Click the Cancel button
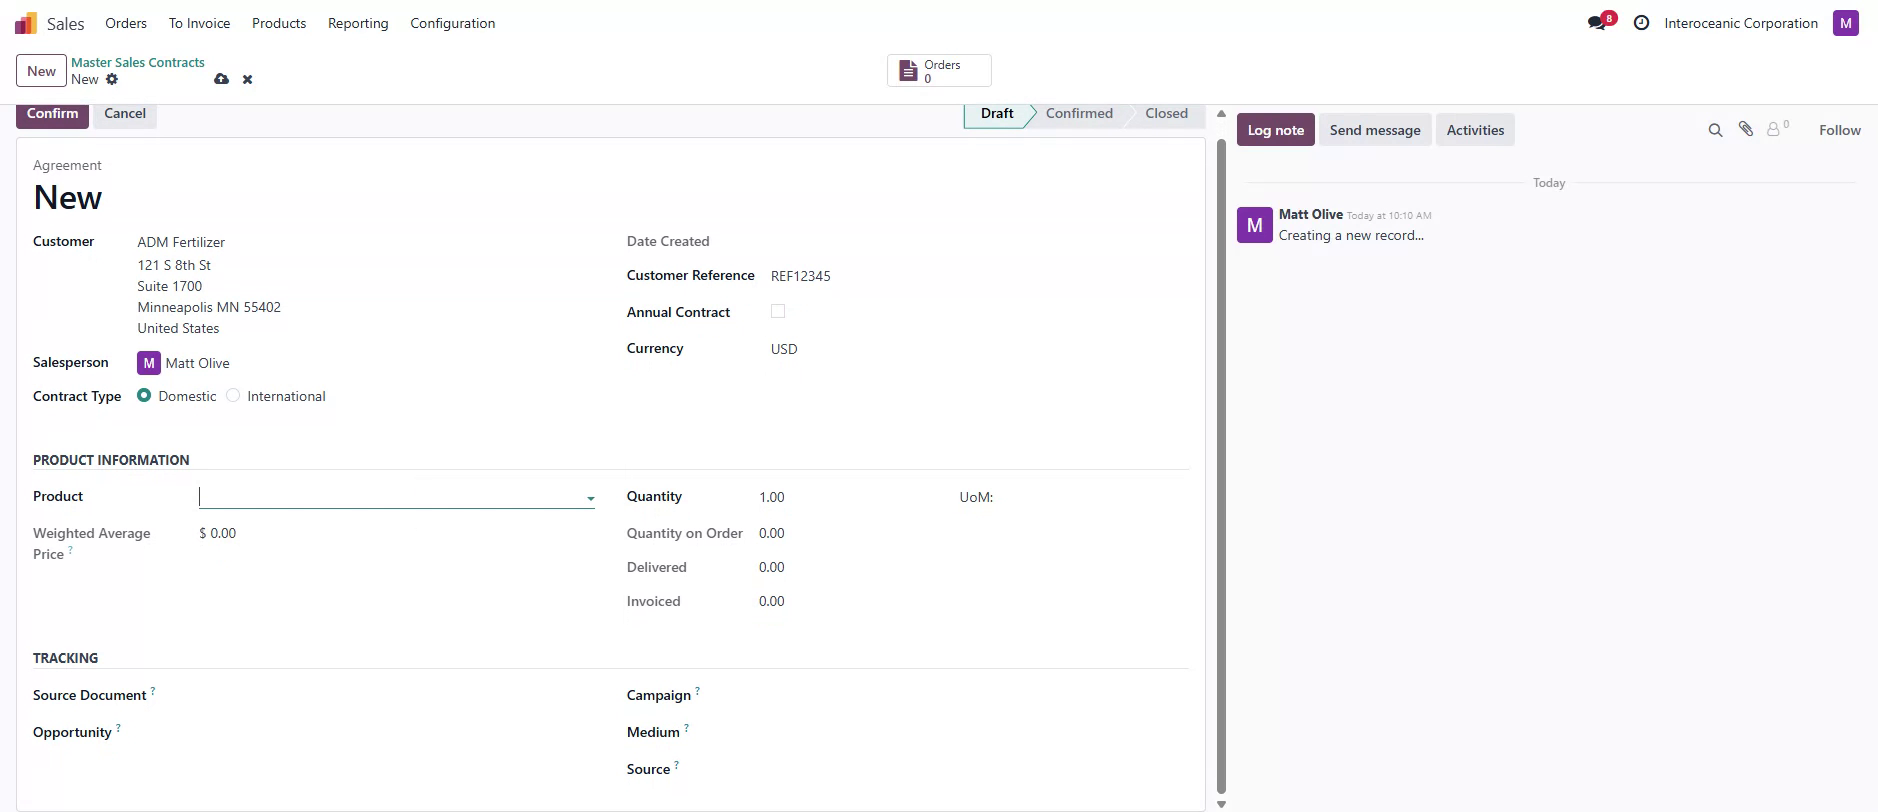 tap(125, 114)
